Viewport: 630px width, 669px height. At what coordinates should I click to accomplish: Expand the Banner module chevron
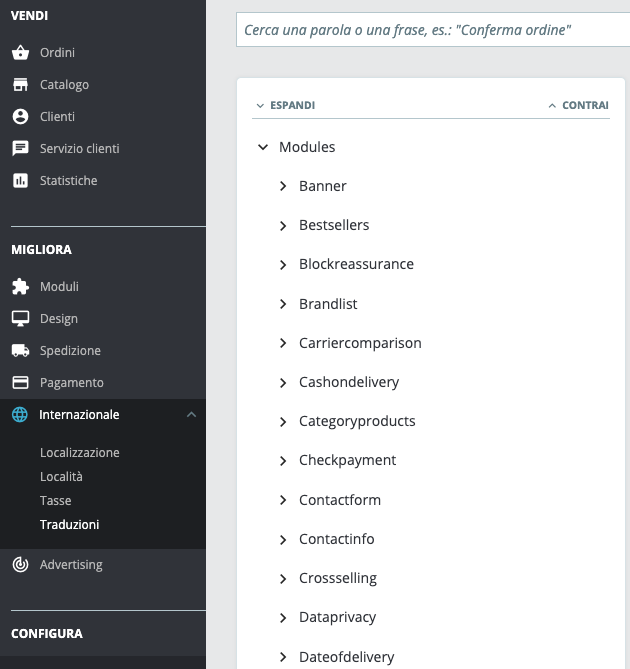[x=283, y=186]
